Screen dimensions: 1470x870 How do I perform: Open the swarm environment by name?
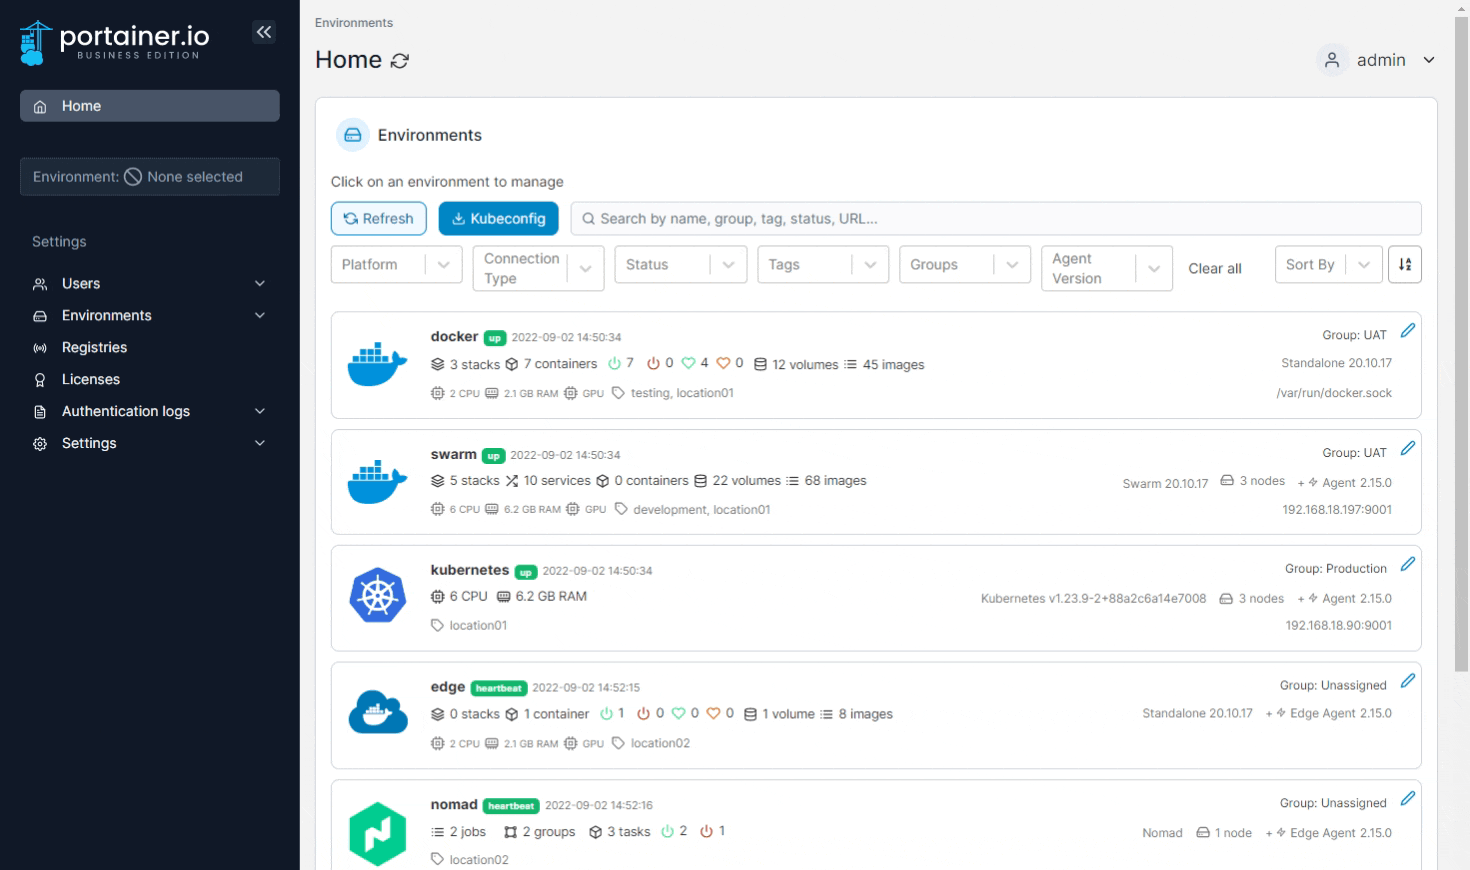453,454
